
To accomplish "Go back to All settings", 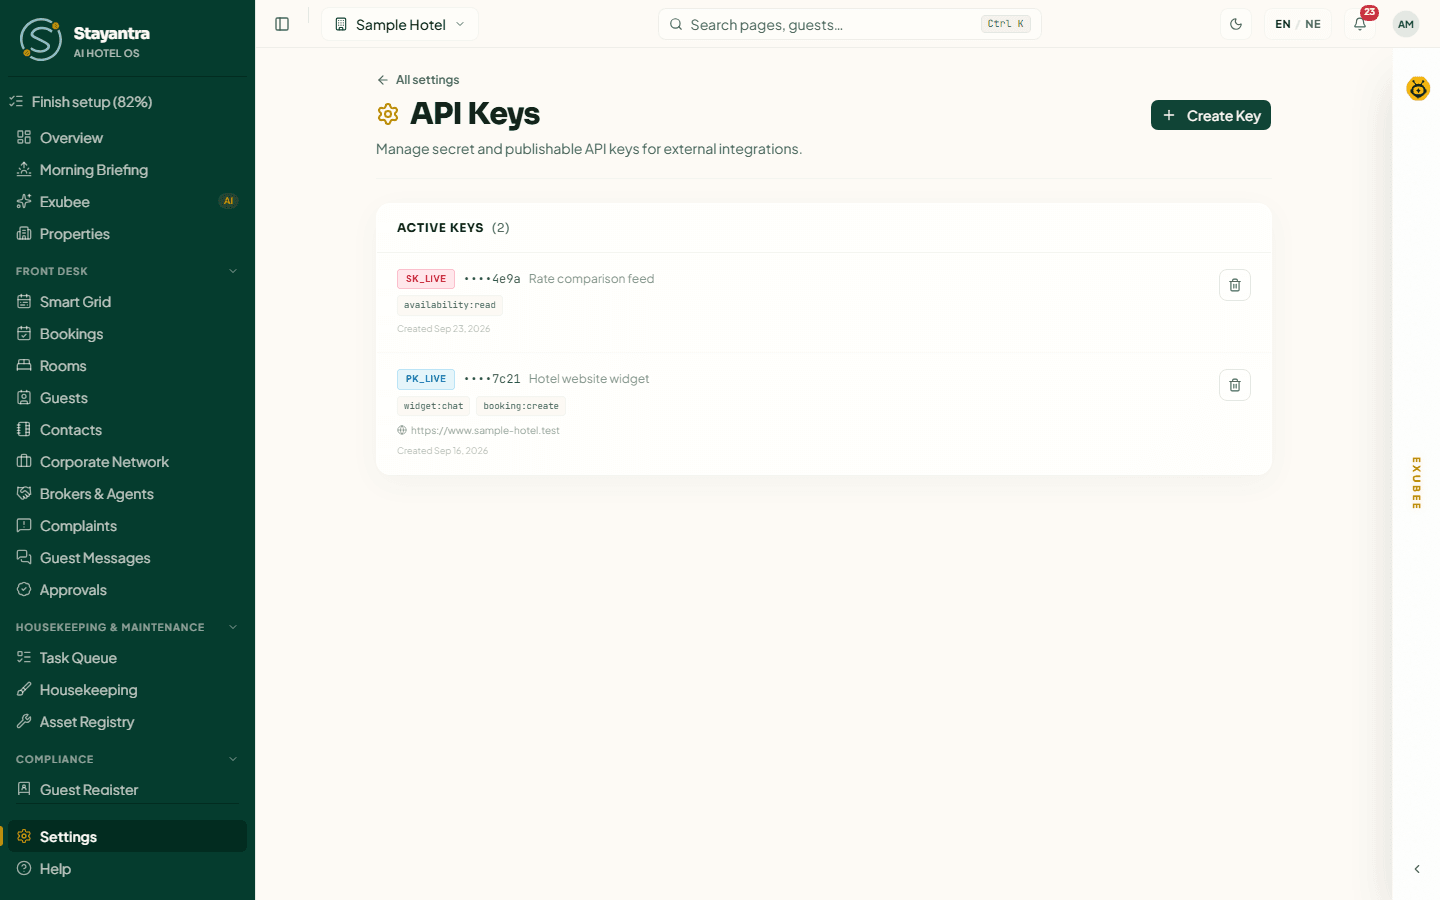I will [418, 80].
